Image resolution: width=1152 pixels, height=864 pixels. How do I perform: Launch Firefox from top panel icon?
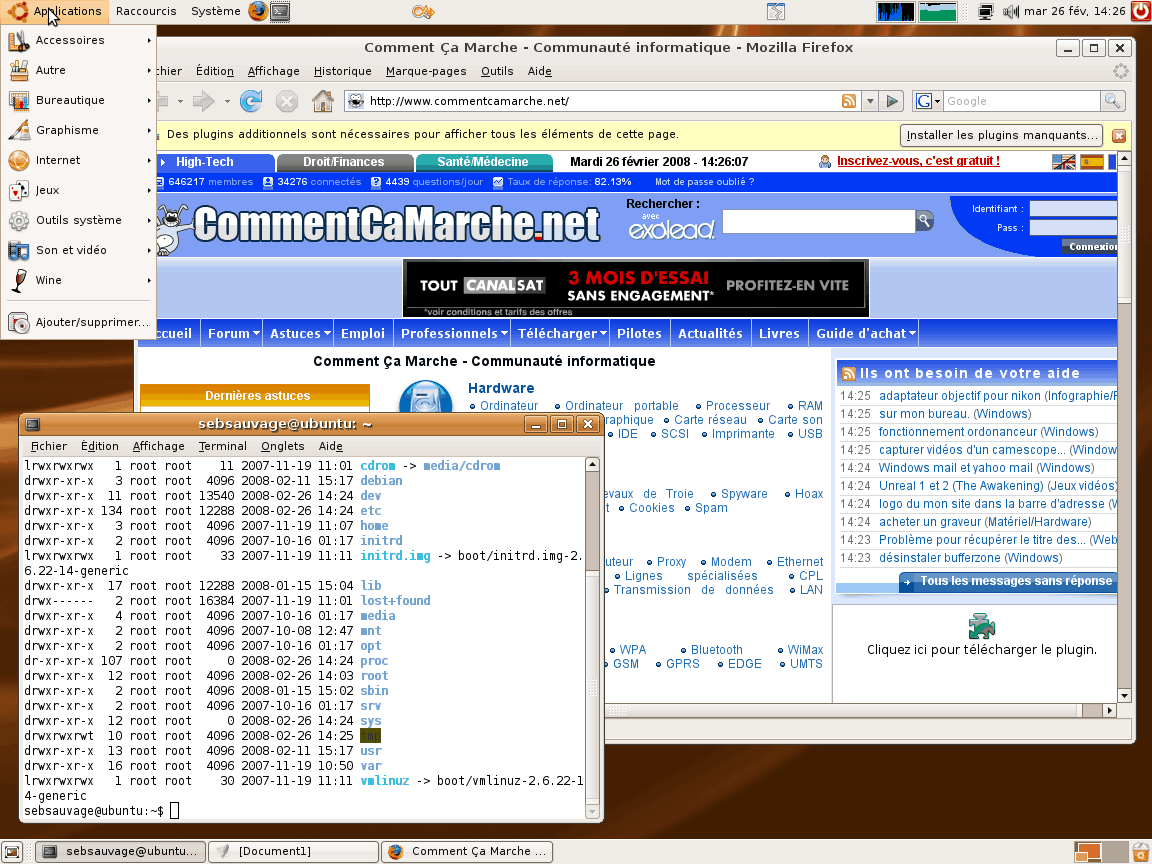coord(257,11)
